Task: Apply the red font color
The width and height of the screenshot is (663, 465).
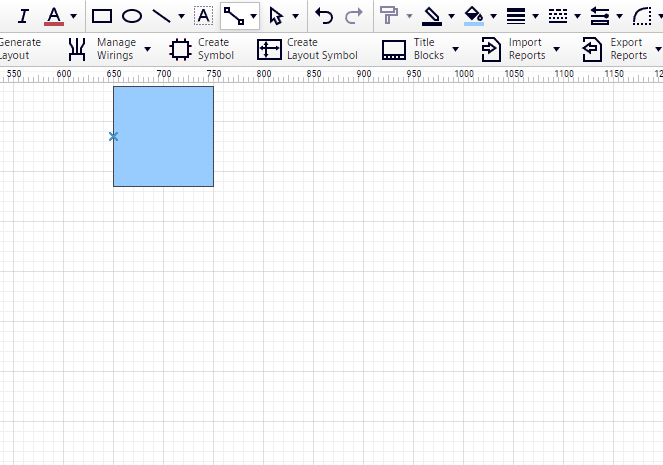Action: point(54,16)
